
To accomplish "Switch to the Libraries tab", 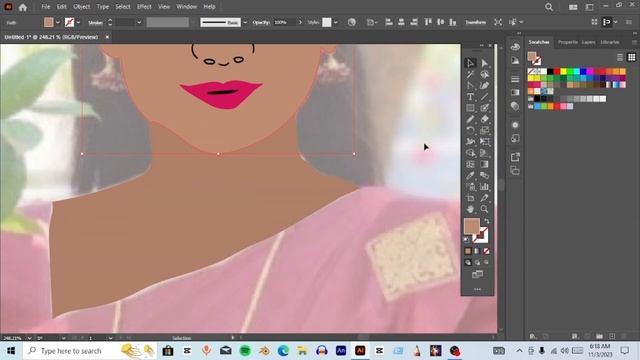I will (x=610, y=42).
